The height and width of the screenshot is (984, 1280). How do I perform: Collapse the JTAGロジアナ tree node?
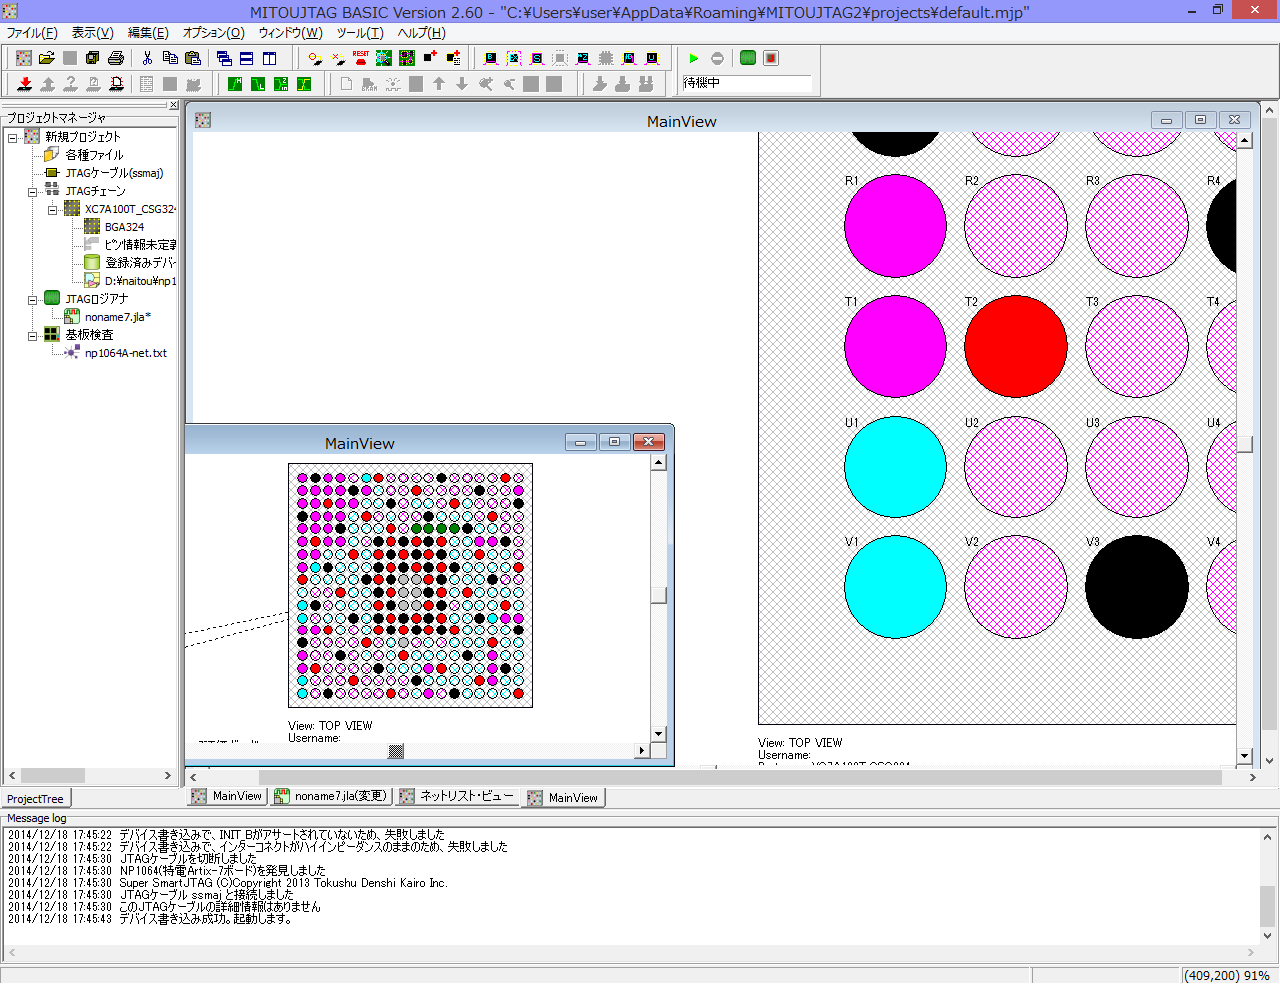[32, 299]
